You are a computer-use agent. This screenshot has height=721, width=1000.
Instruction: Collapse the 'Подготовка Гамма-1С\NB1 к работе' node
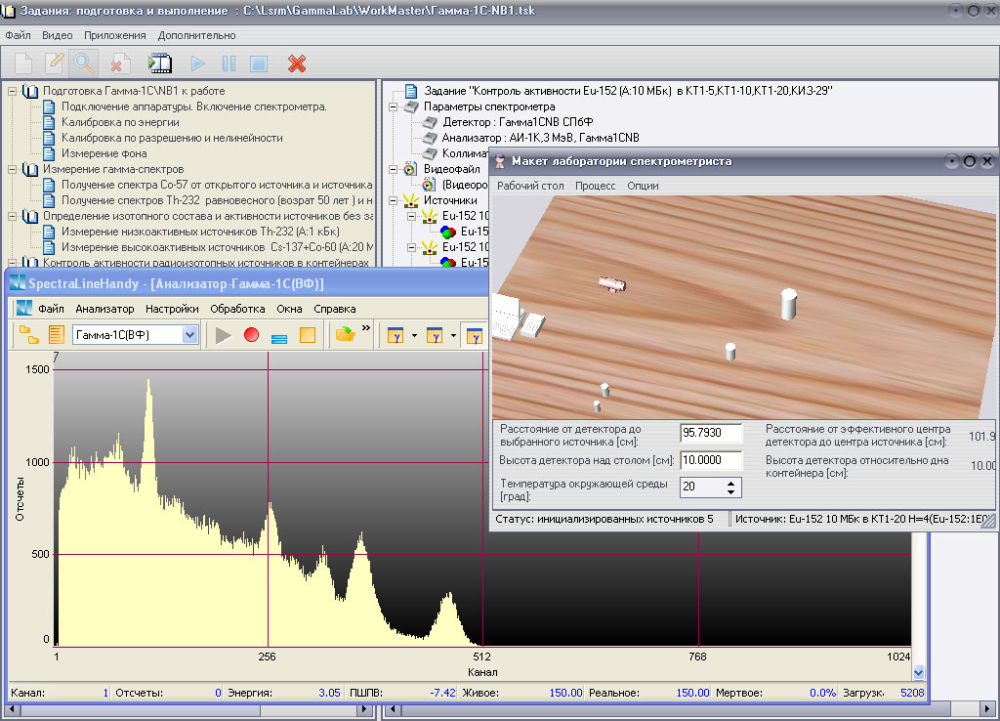pos(13,90)
